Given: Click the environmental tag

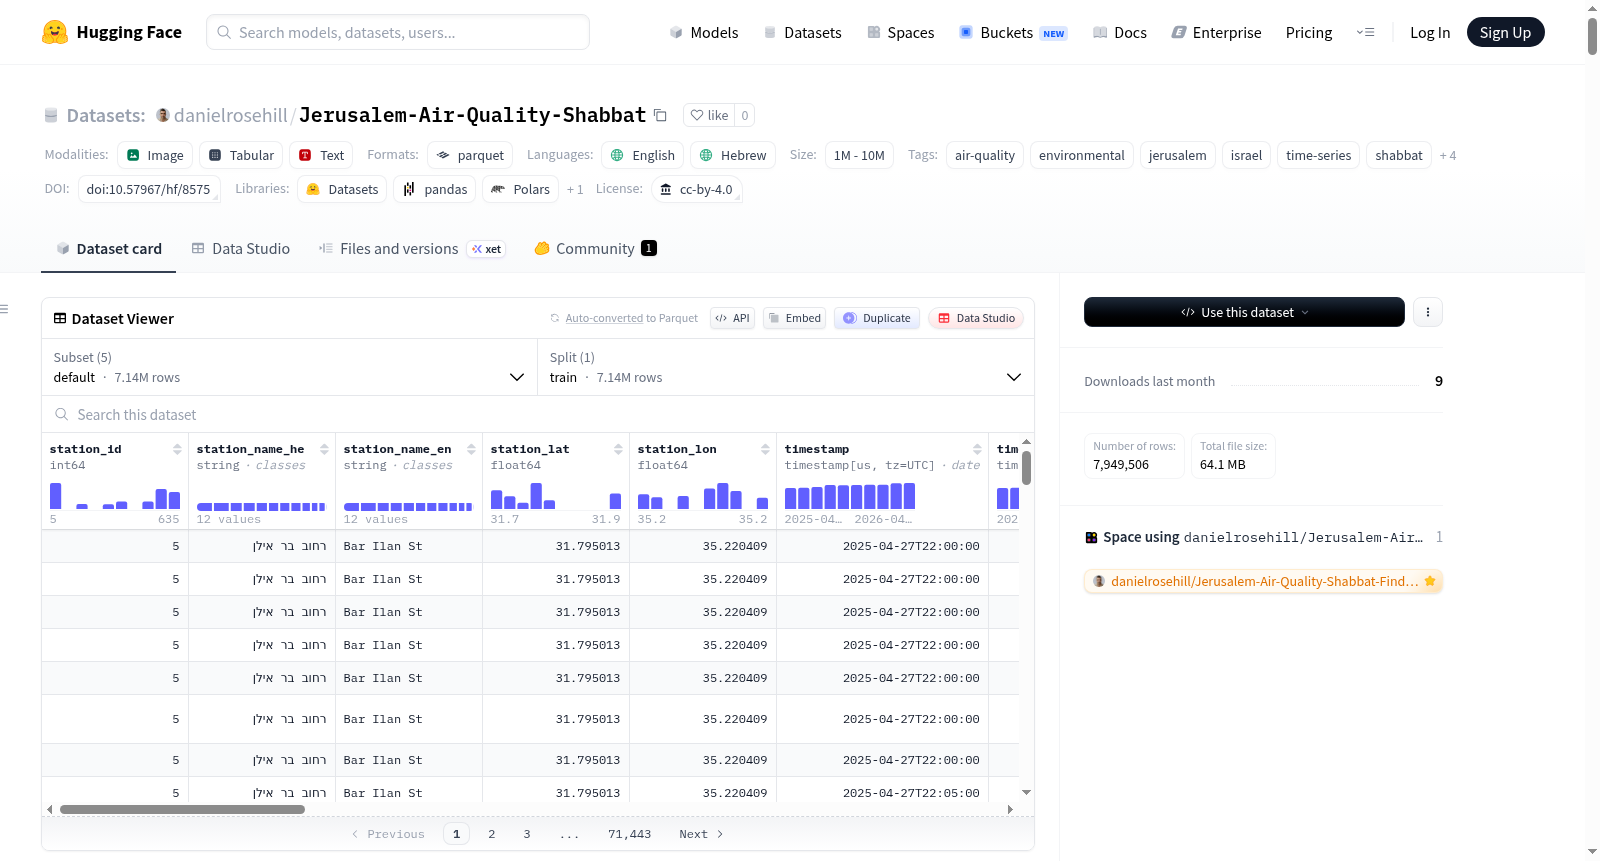Looking at the screenshot, I should point(1082,155).
